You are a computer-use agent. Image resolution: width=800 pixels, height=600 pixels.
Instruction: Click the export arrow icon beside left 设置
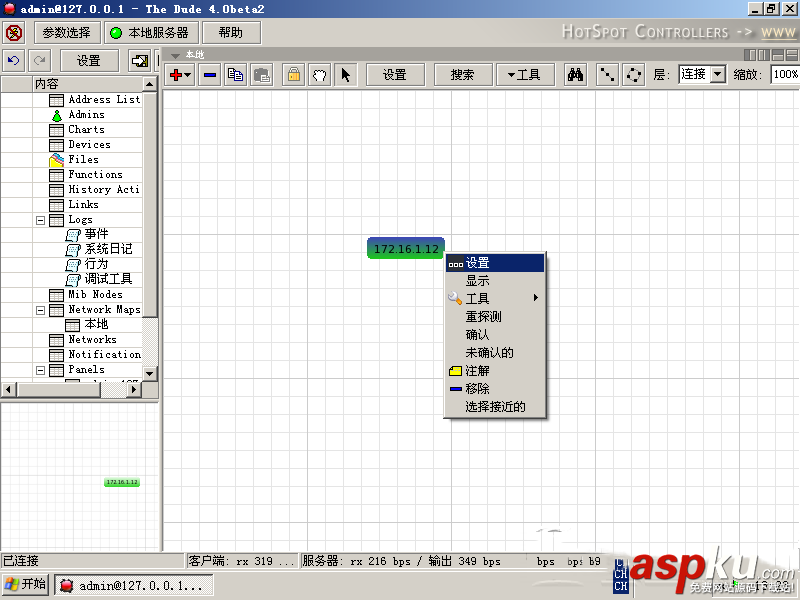pyautogui.click(x=139, y=61)
